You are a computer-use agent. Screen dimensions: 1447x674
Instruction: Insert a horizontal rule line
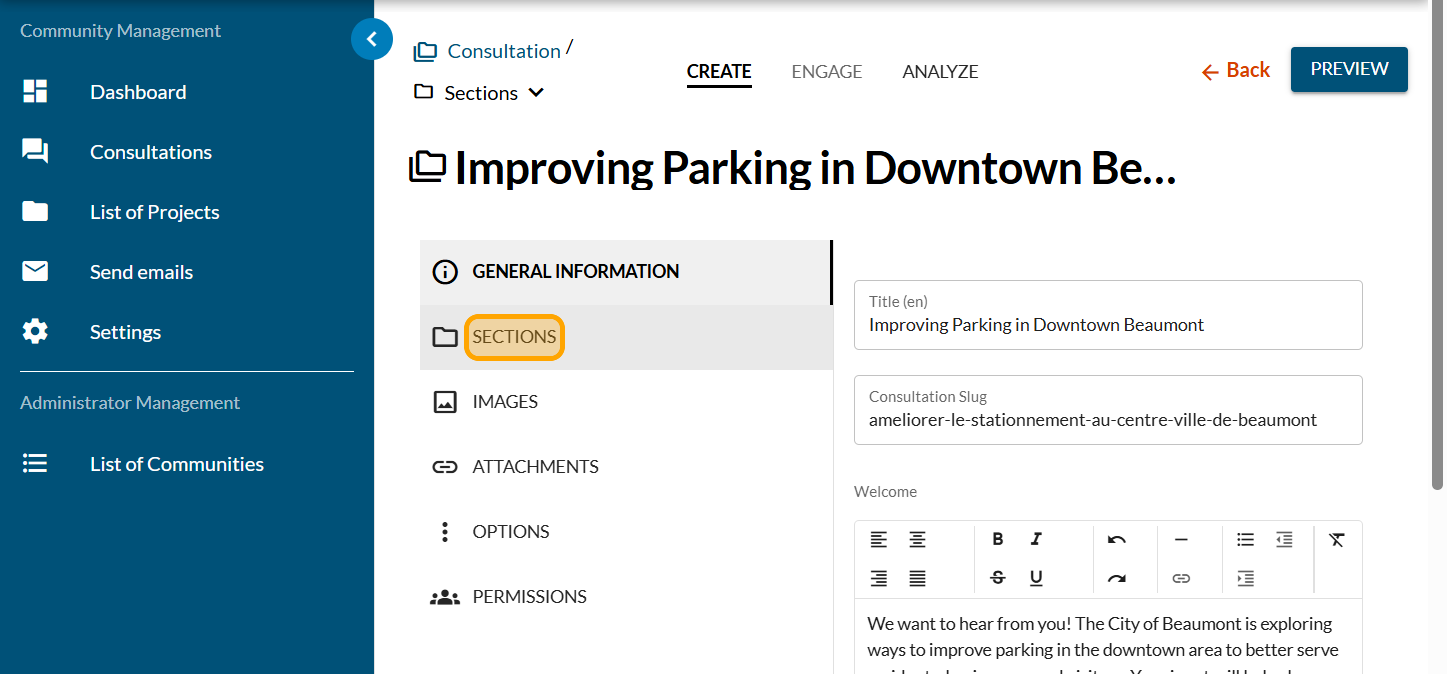point(1181,540)
